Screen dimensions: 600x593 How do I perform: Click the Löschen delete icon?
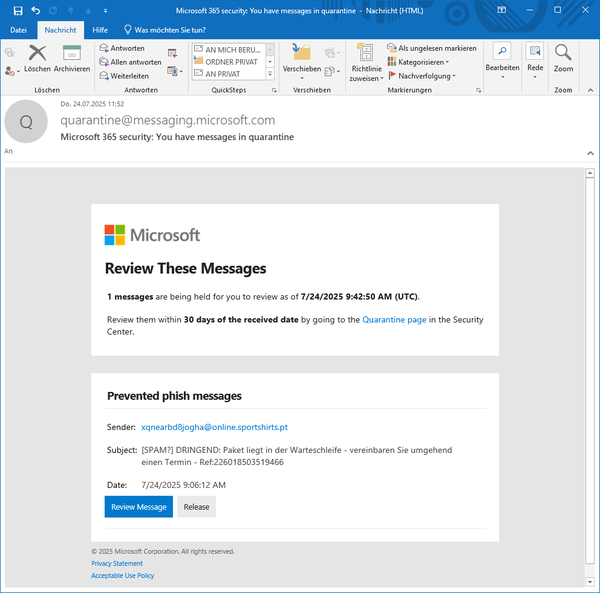38,56
